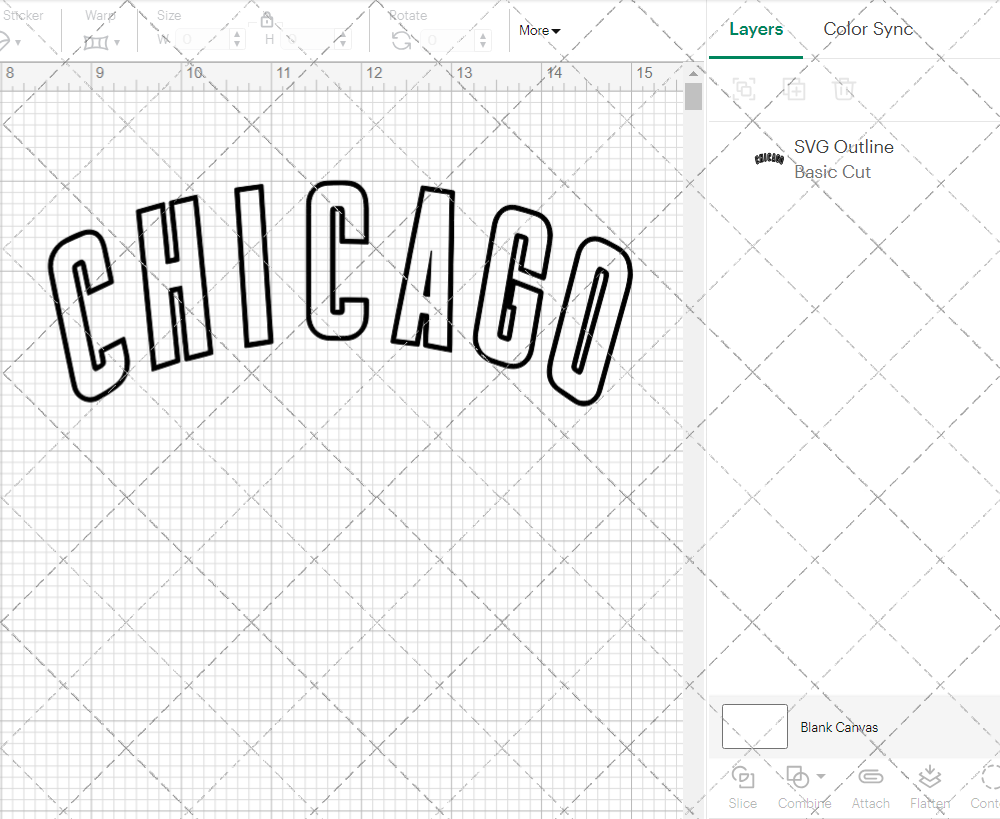Click the Blank Canvas color swatch
This screenshot has width=1000, height=819.
point(754,726)
